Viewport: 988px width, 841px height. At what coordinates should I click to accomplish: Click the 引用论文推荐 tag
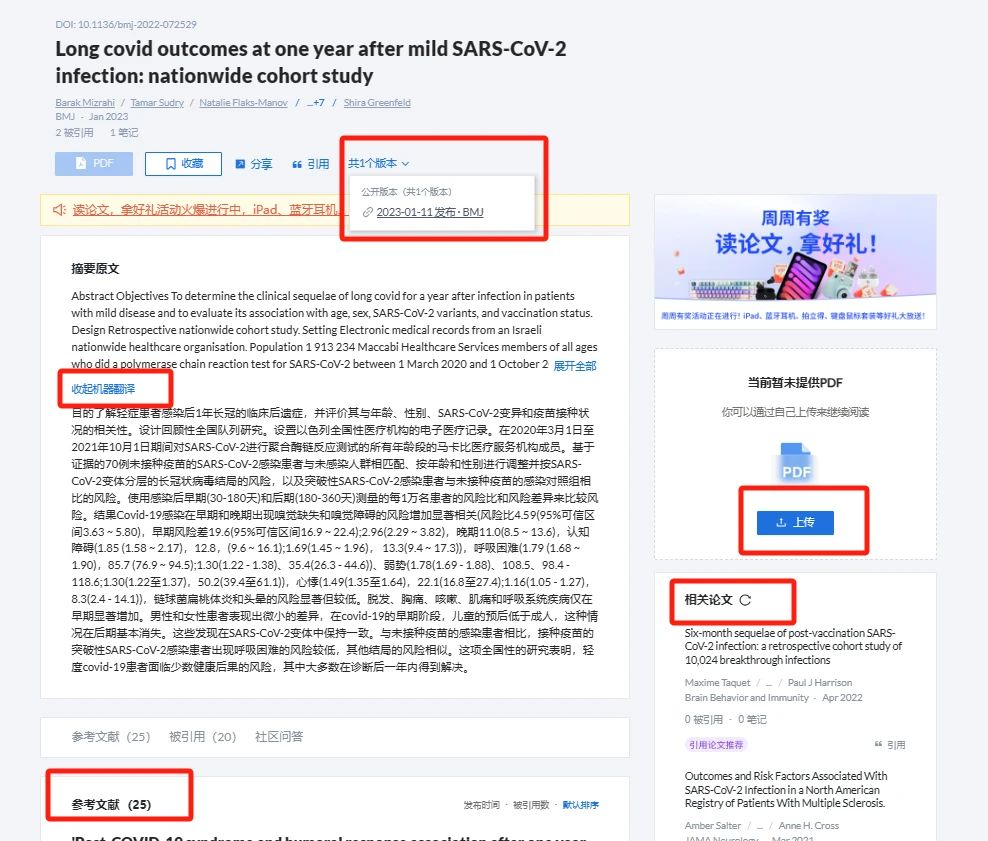click(716, 745)
